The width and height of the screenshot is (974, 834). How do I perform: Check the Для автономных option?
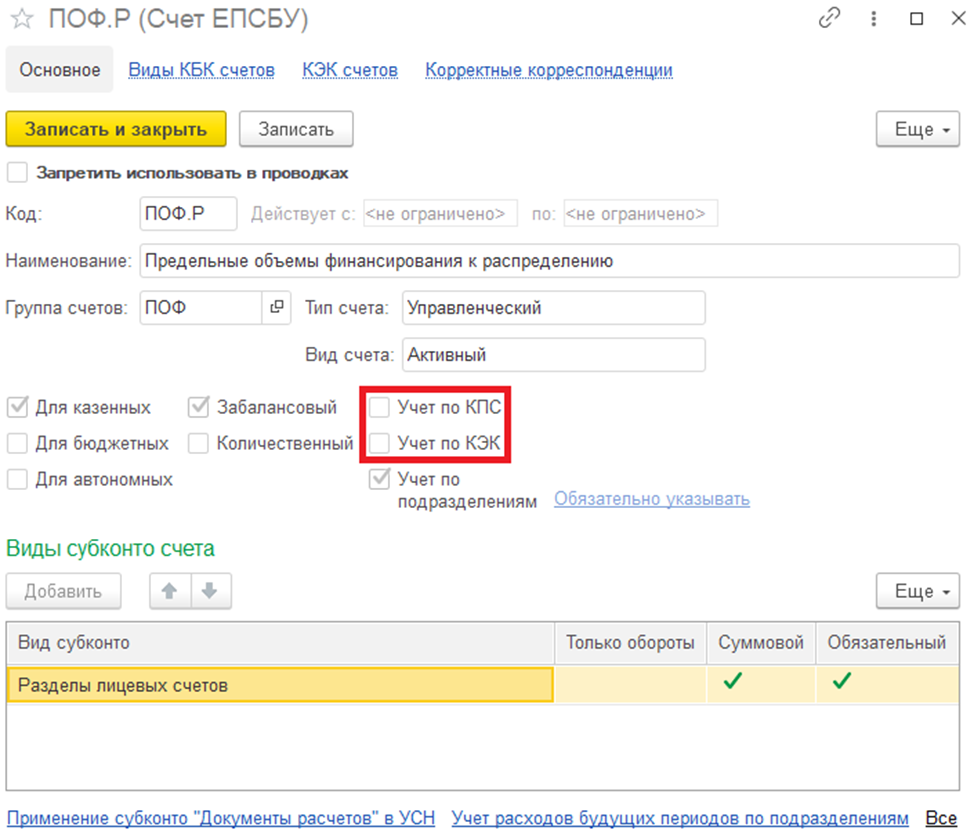17,479
